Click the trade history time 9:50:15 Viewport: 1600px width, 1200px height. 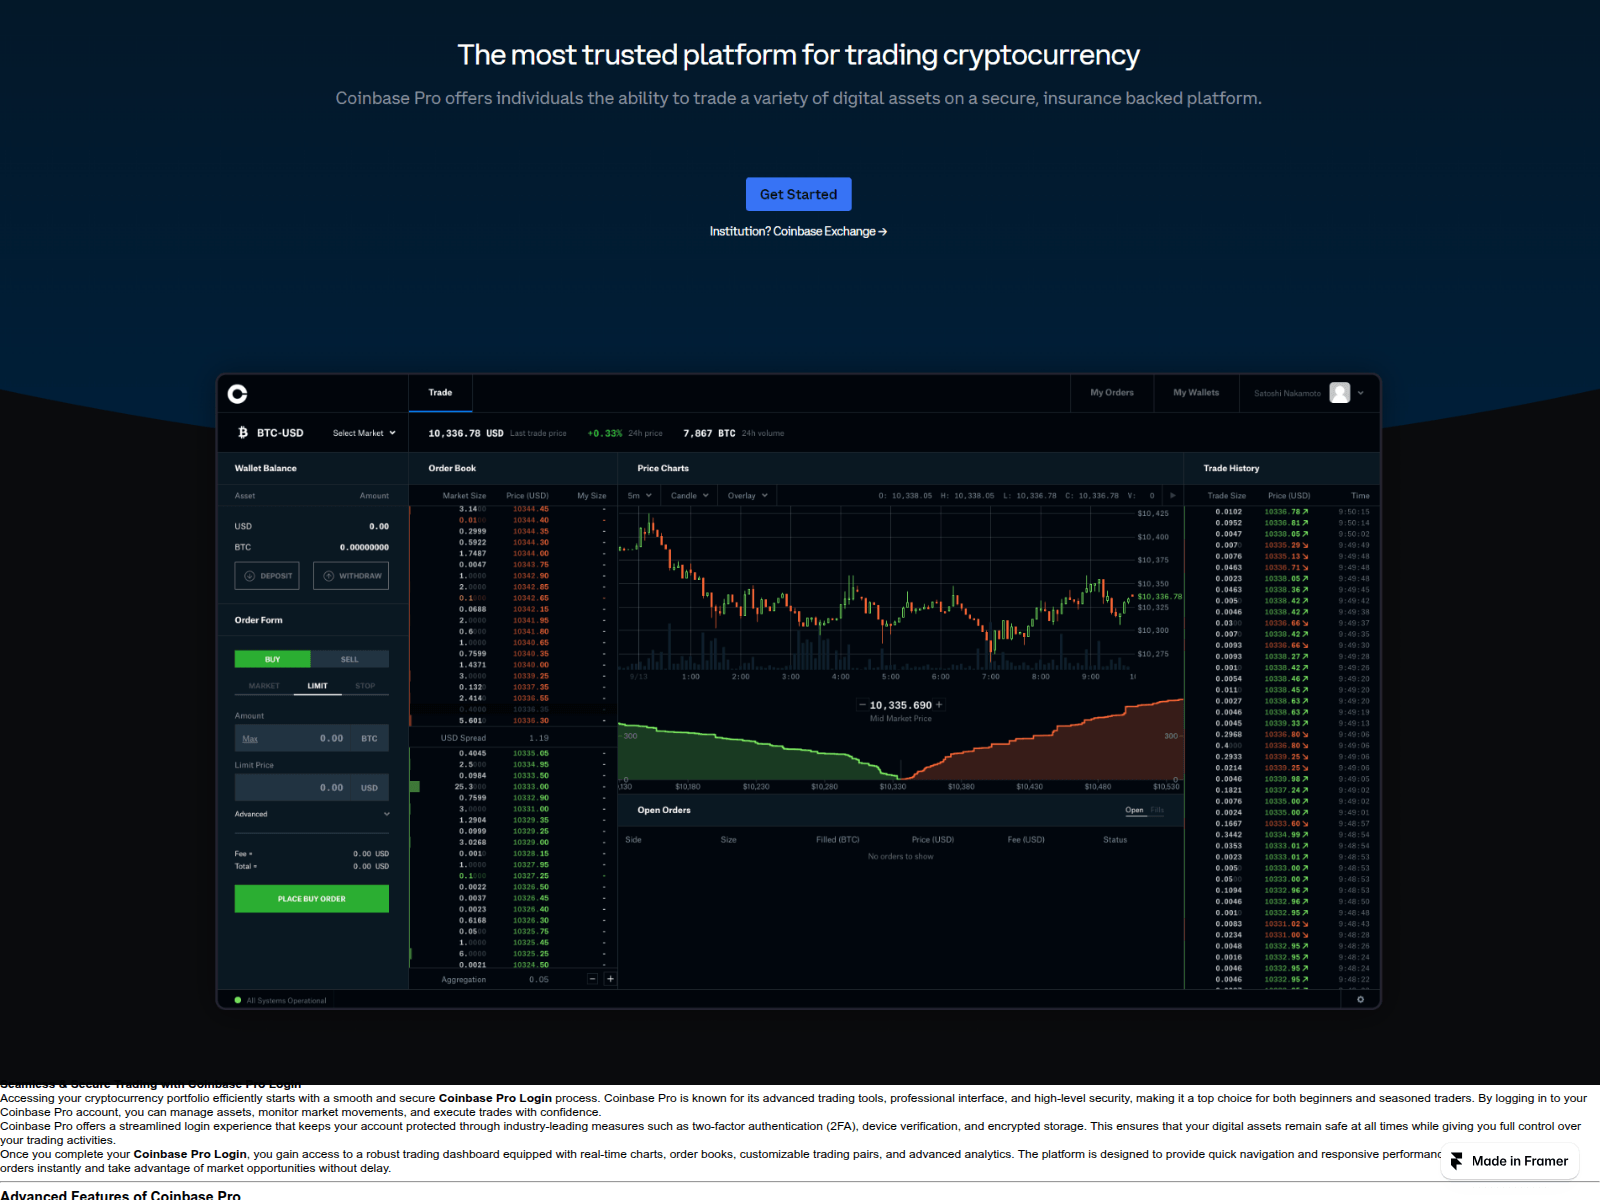click(1354, 512)
